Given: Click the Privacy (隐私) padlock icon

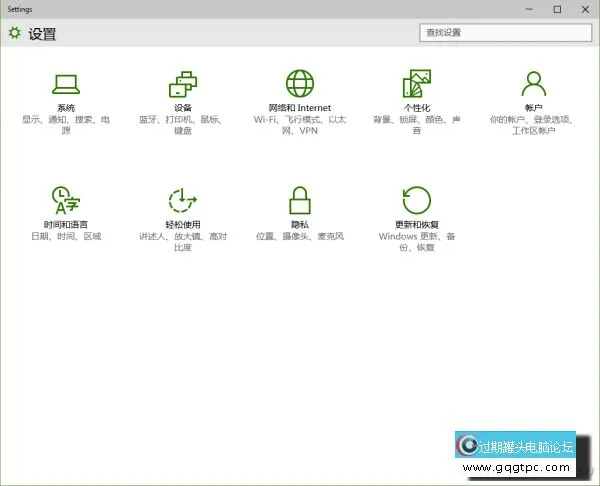Looking at the screenshot, I should (299, 199).
